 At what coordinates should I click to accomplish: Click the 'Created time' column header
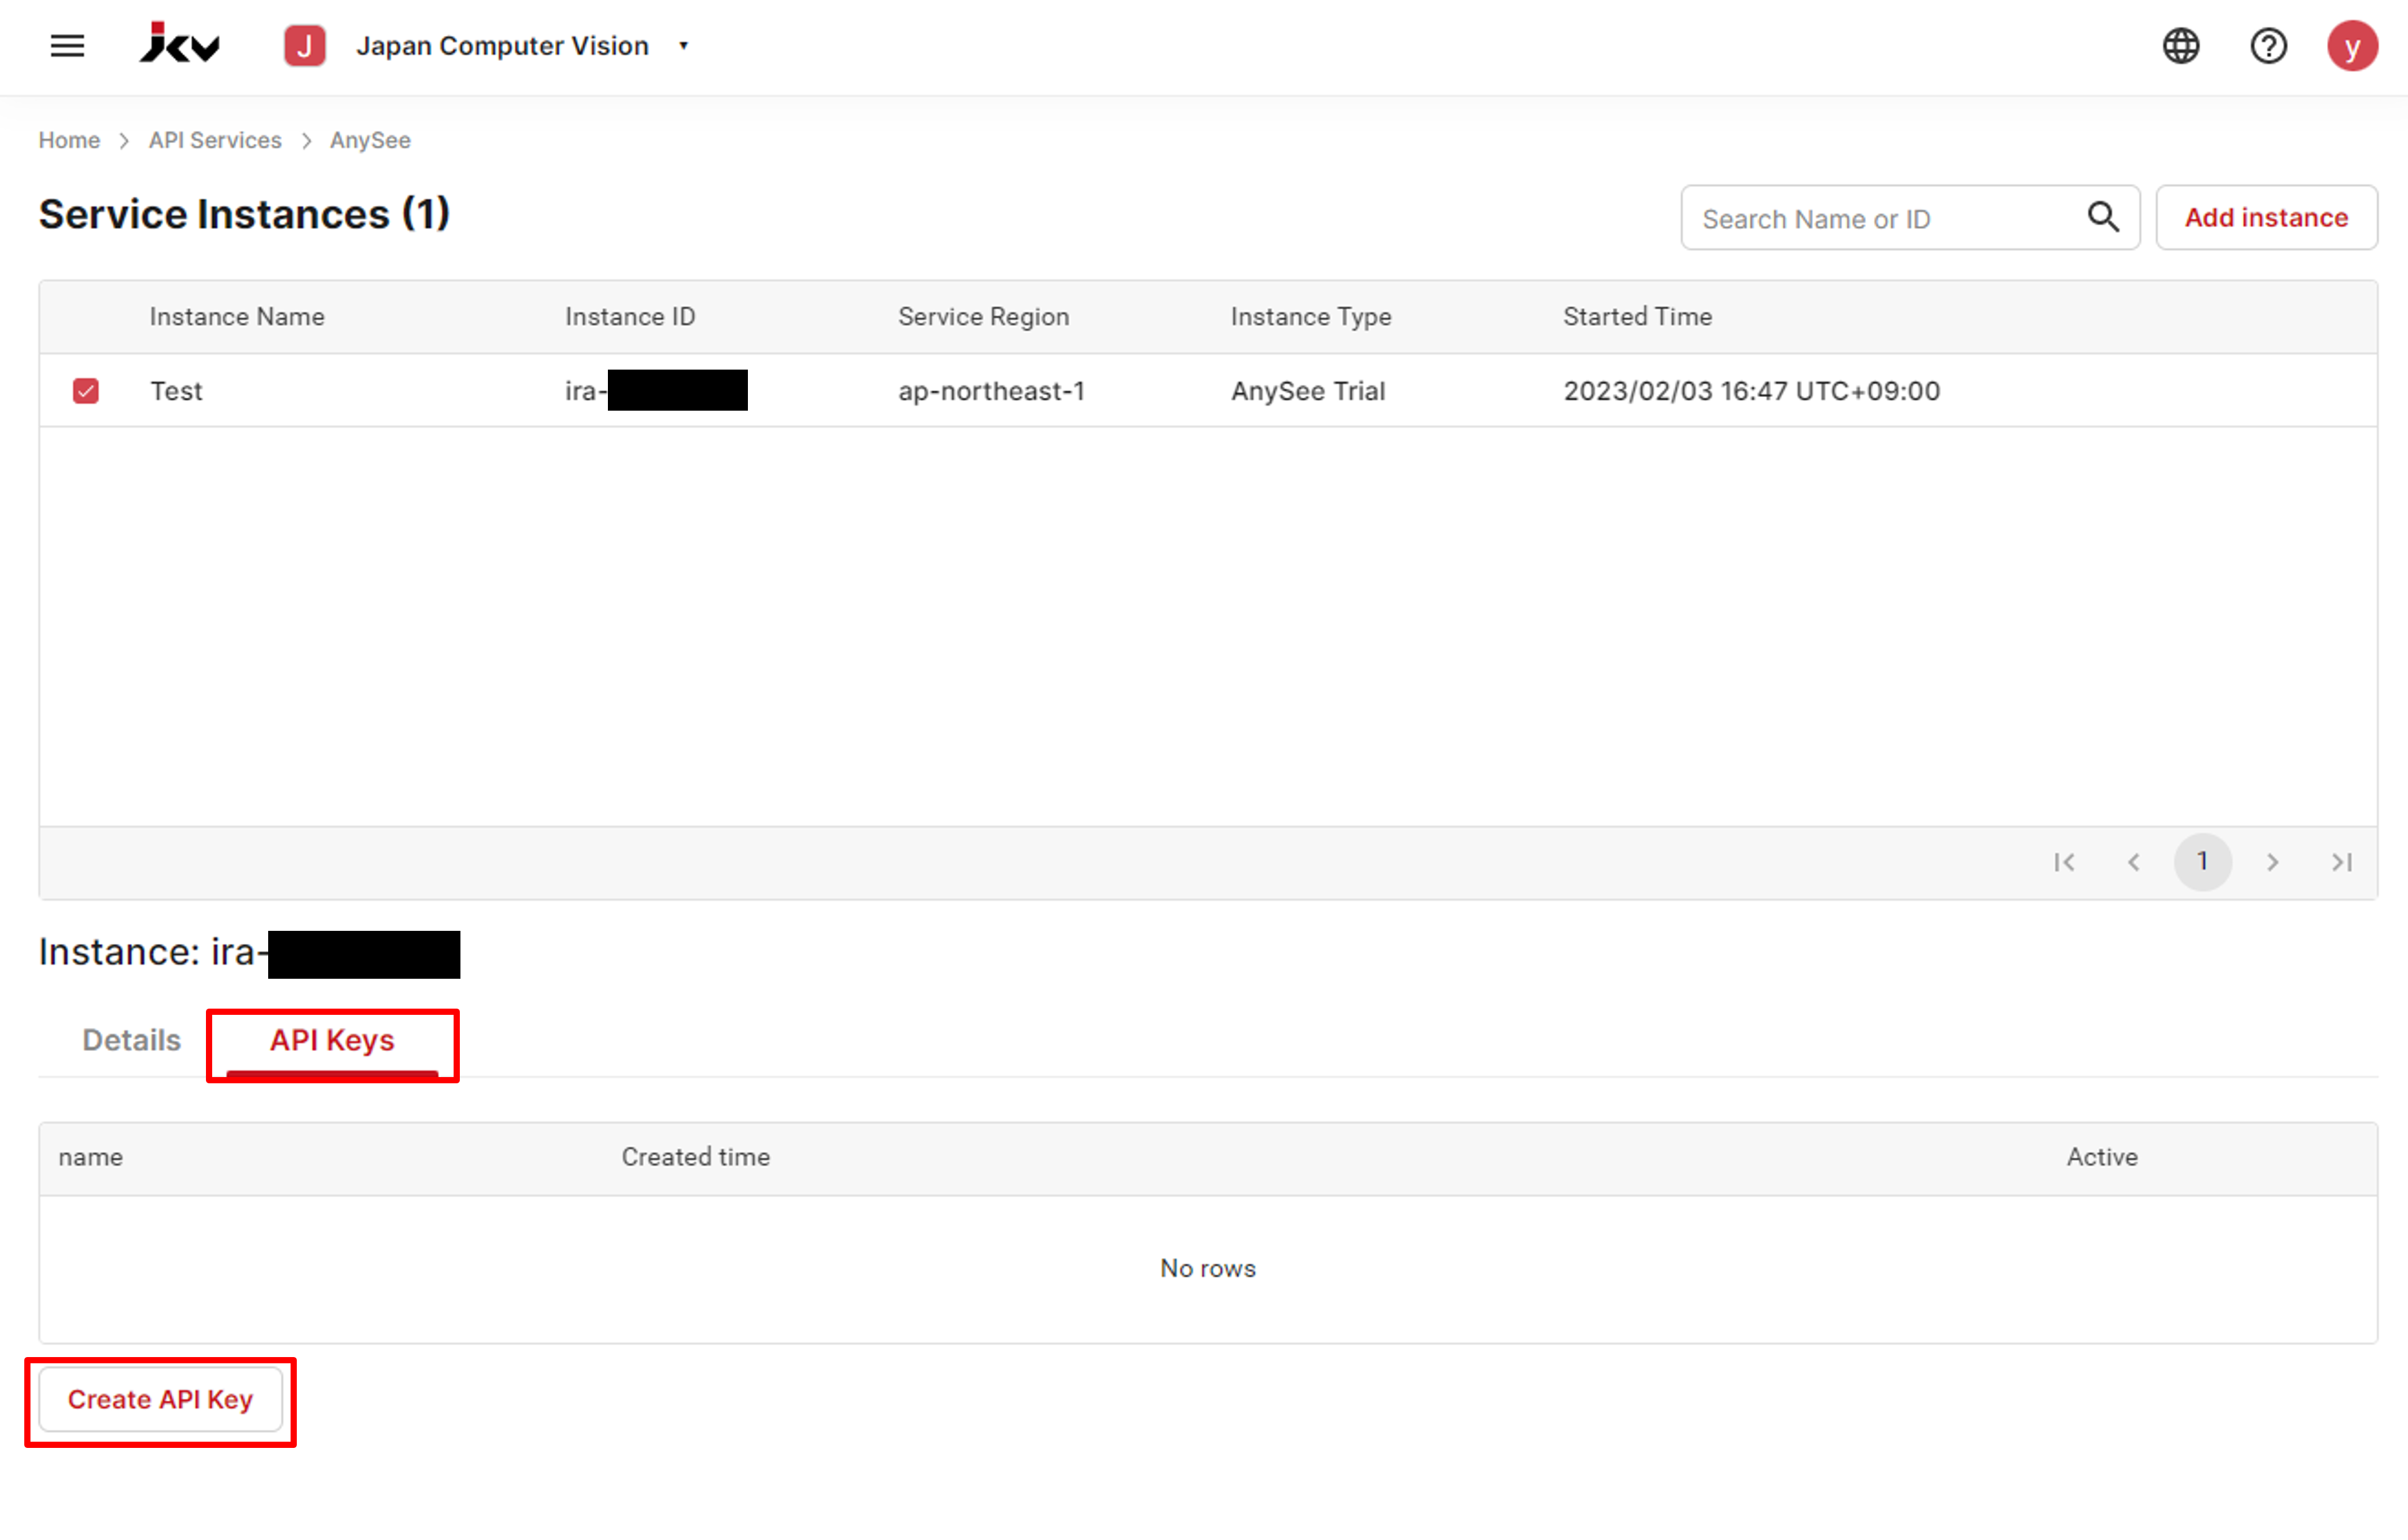tap(696, 1158)
